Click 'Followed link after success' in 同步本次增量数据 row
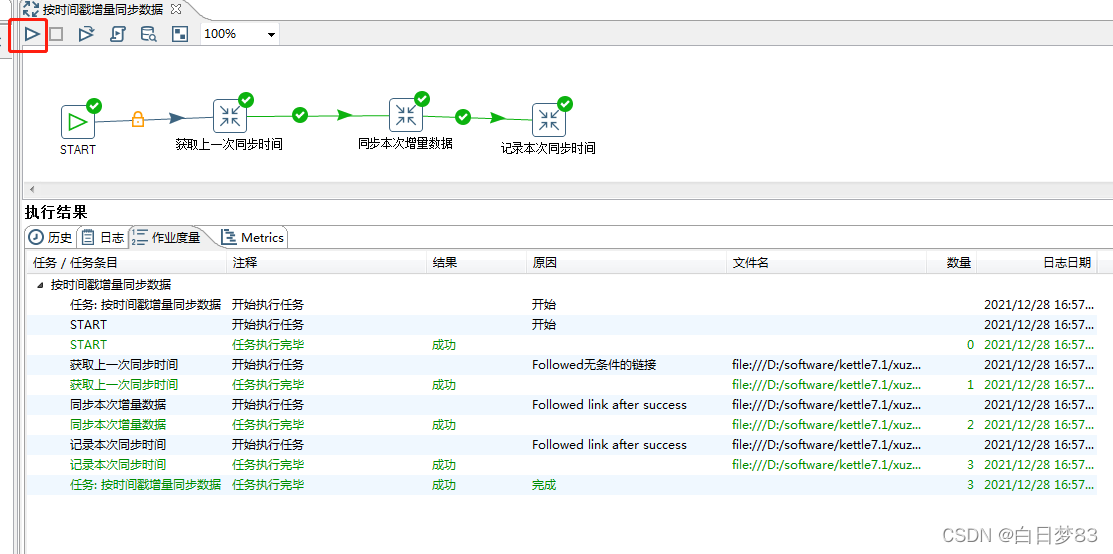The width and height of the screenshot is (1113, 554). pyautogui.click(x=609, y=405)
